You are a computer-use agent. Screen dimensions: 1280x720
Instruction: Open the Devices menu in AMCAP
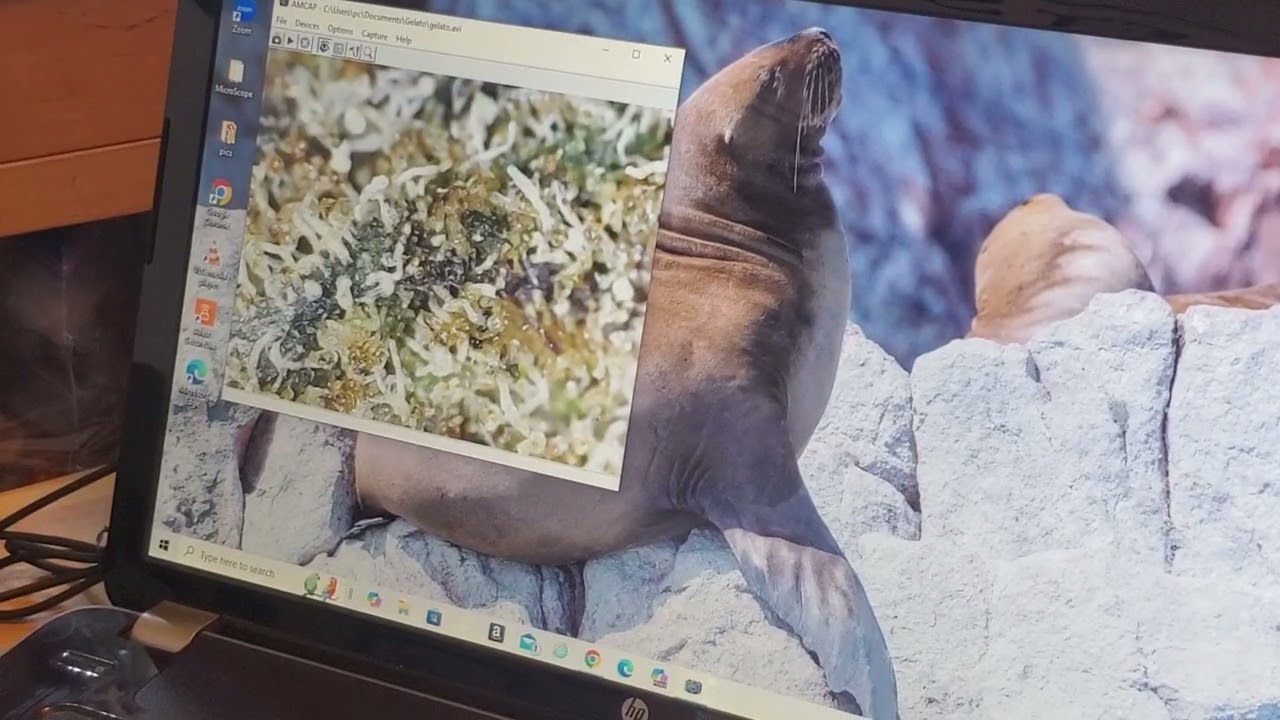pyautogui.click(x=307, y=25)
